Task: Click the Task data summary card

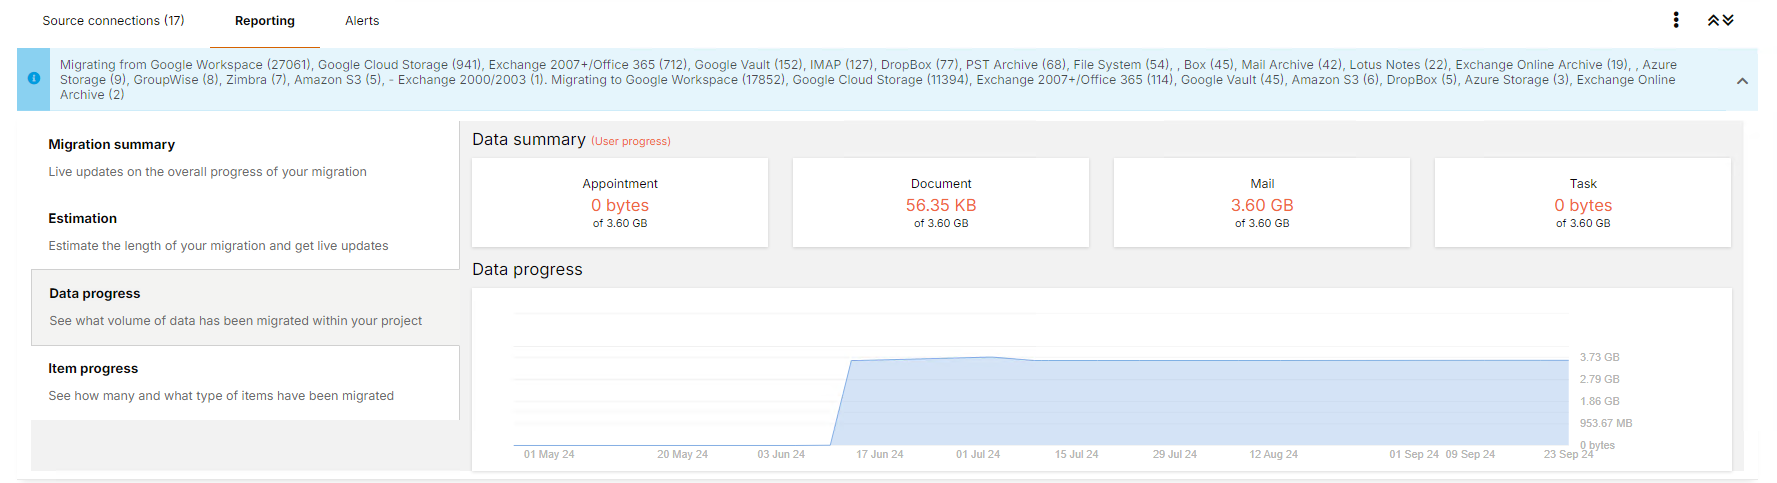Action: coord(1583,202)
